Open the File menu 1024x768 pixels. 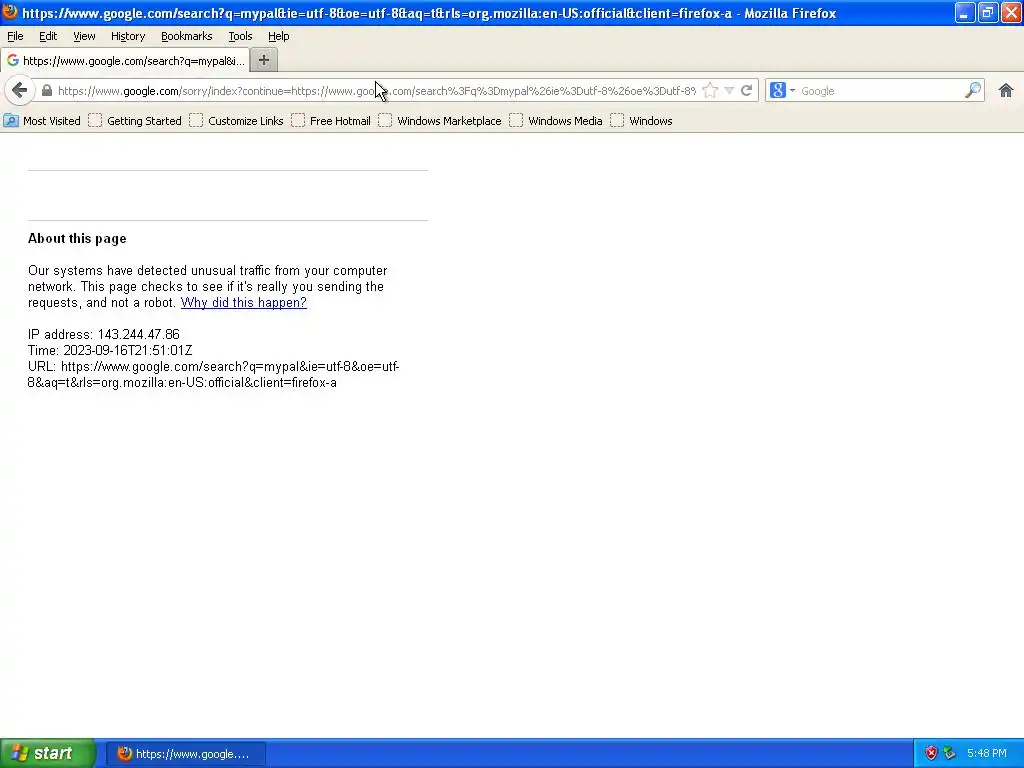[15, 37]
